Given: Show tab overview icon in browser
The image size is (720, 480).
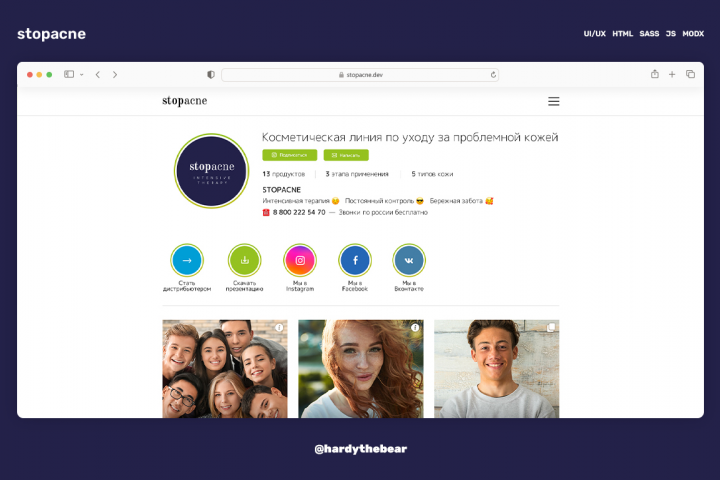Looking at the screenshot, I should tap(690, 74).
